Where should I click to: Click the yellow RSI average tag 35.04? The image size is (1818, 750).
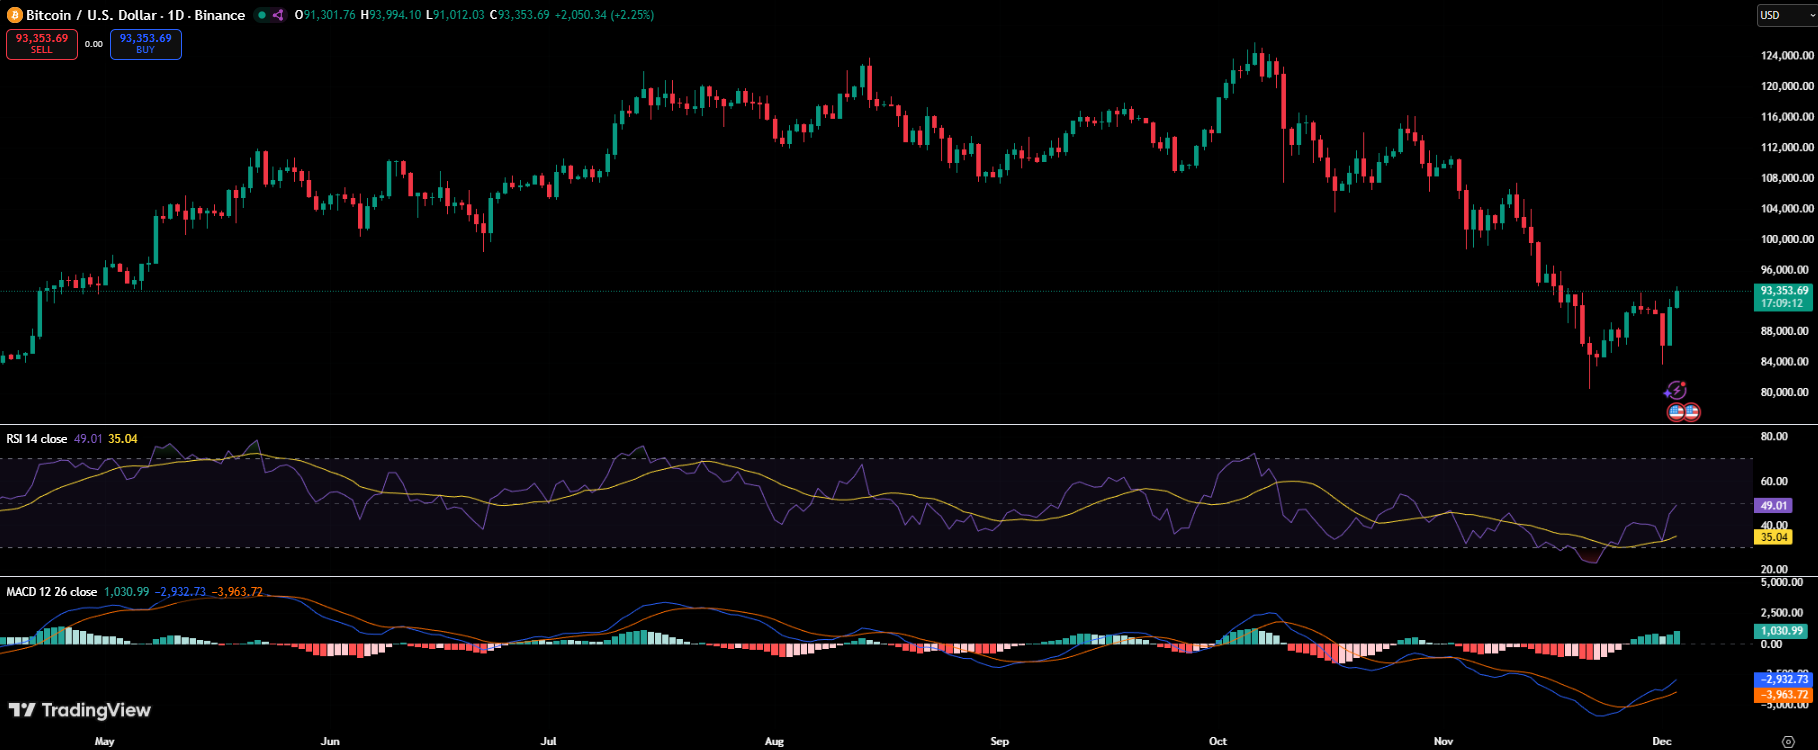coord(1773,537)
